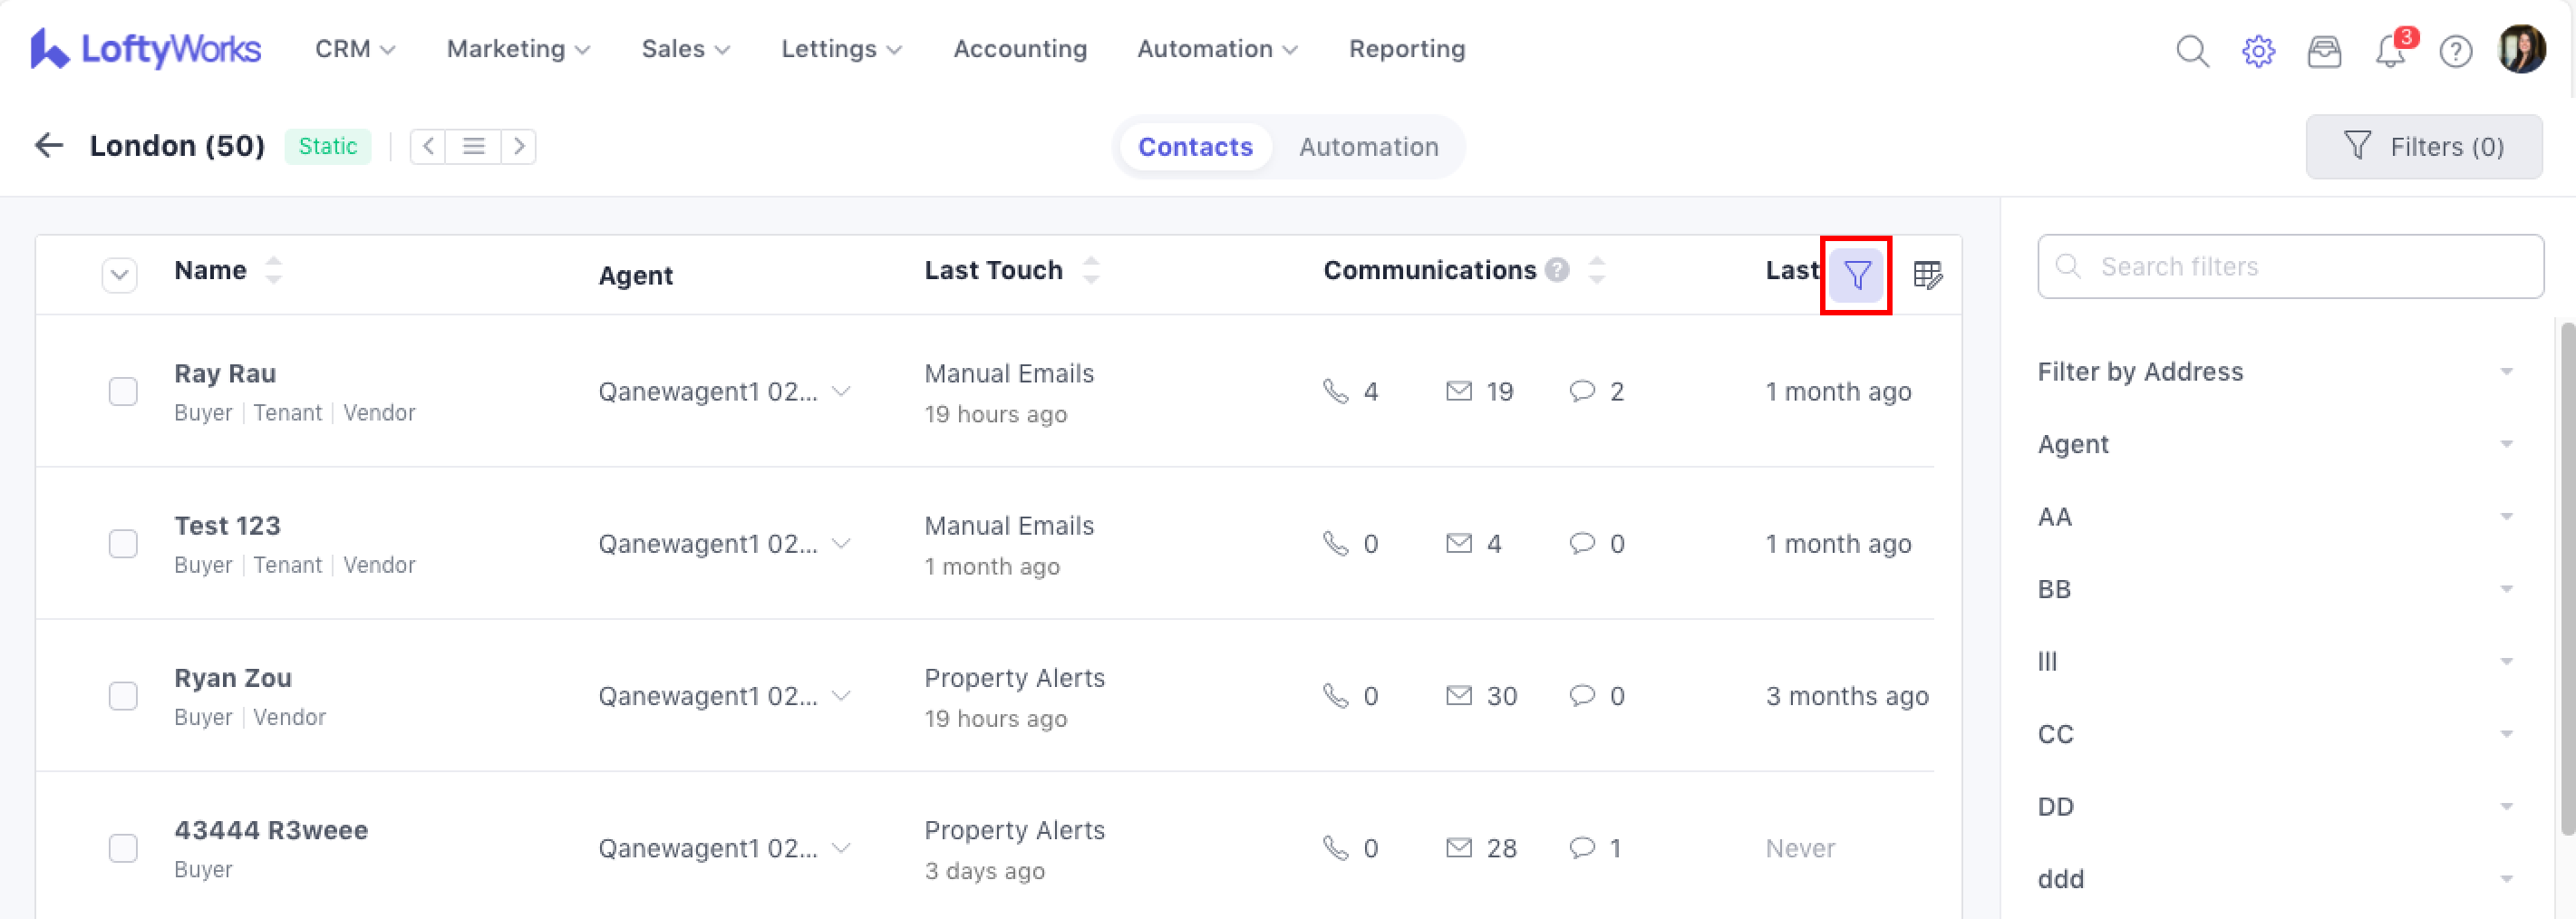Tick the checkbox for Ray Rau

pyautogui.click(x=123, y=391)
